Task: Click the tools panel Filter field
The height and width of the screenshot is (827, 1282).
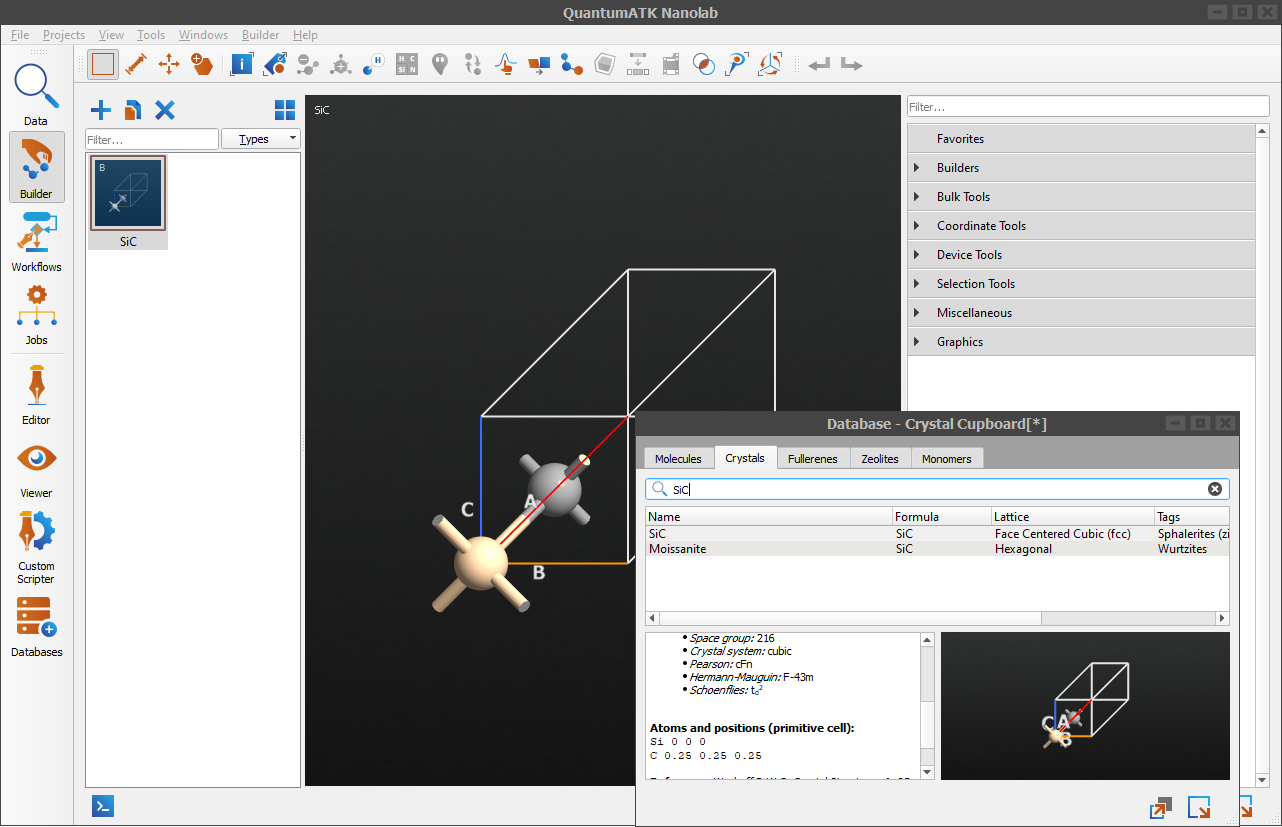Action: pos(1087,106)
